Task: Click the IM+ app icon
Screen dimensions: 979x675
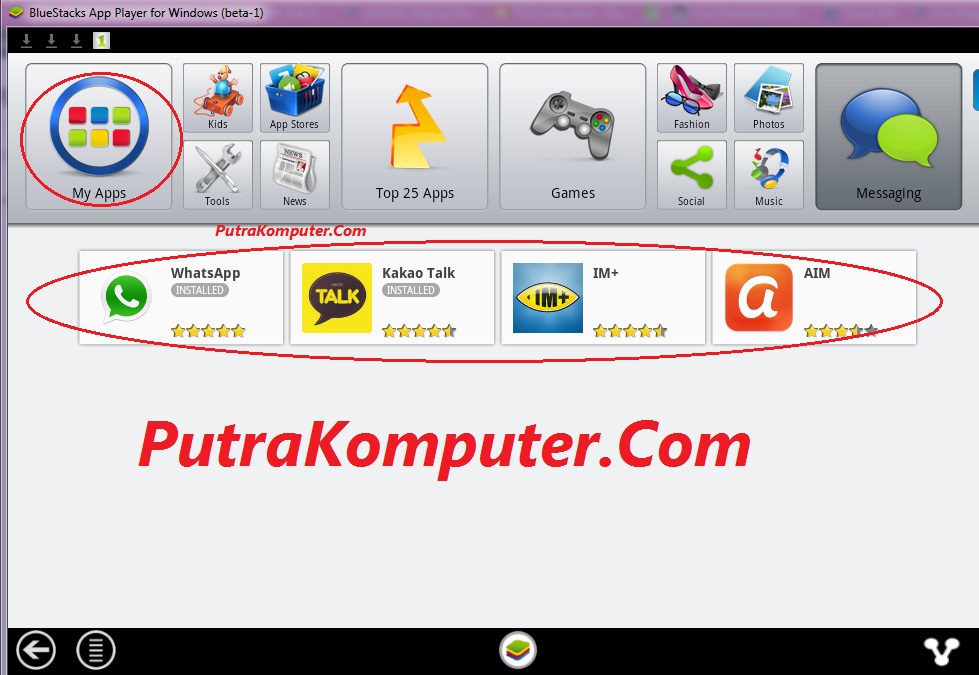Action: 548,298
